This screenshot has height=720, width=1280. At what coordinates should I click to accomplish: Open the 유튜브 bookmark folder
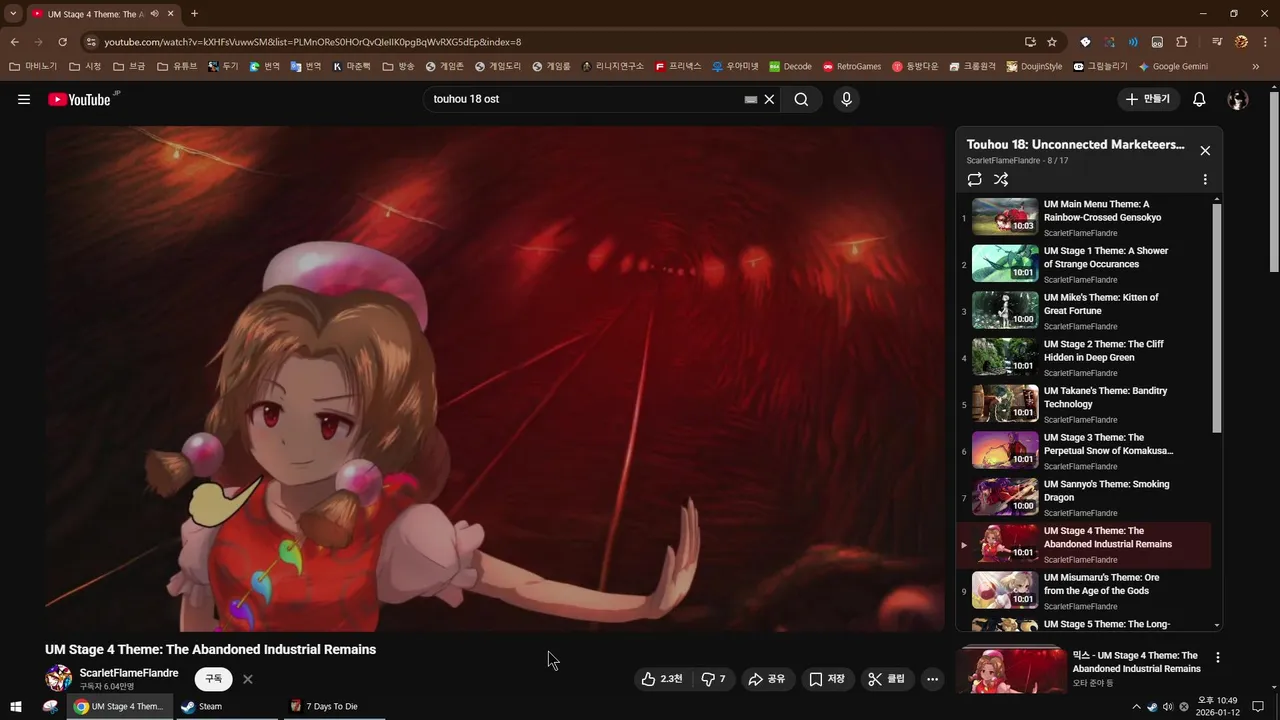[x=177, y=67]
